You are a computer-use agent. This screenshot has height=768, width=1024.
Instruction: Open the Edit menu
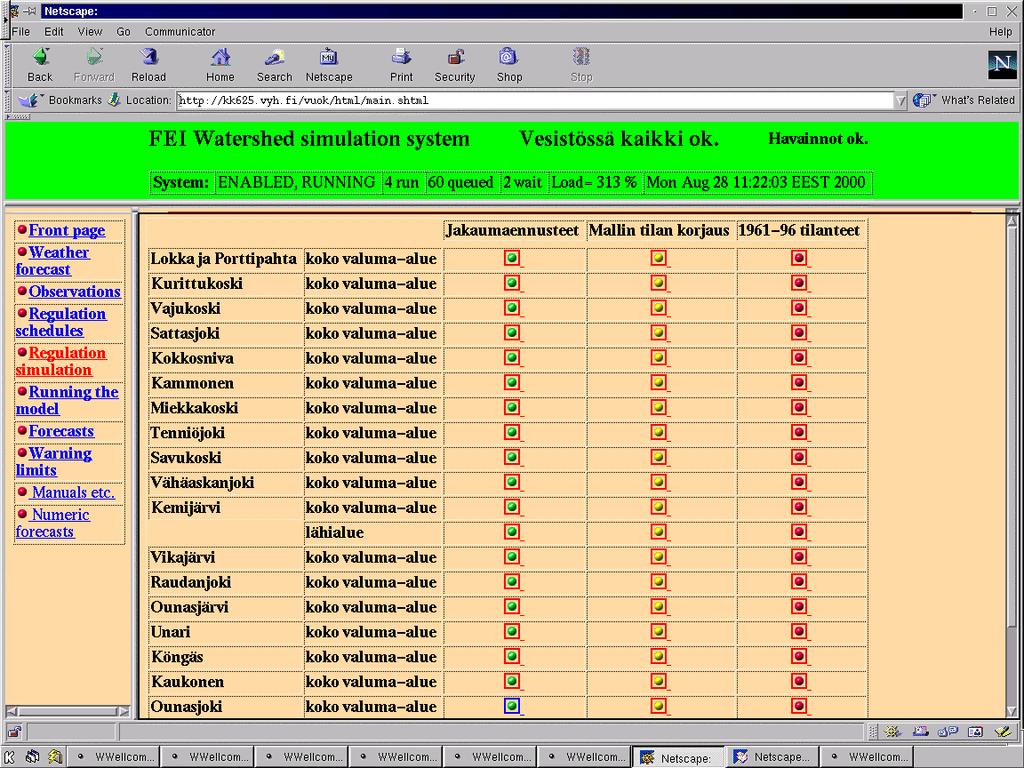tap(54, 31)
